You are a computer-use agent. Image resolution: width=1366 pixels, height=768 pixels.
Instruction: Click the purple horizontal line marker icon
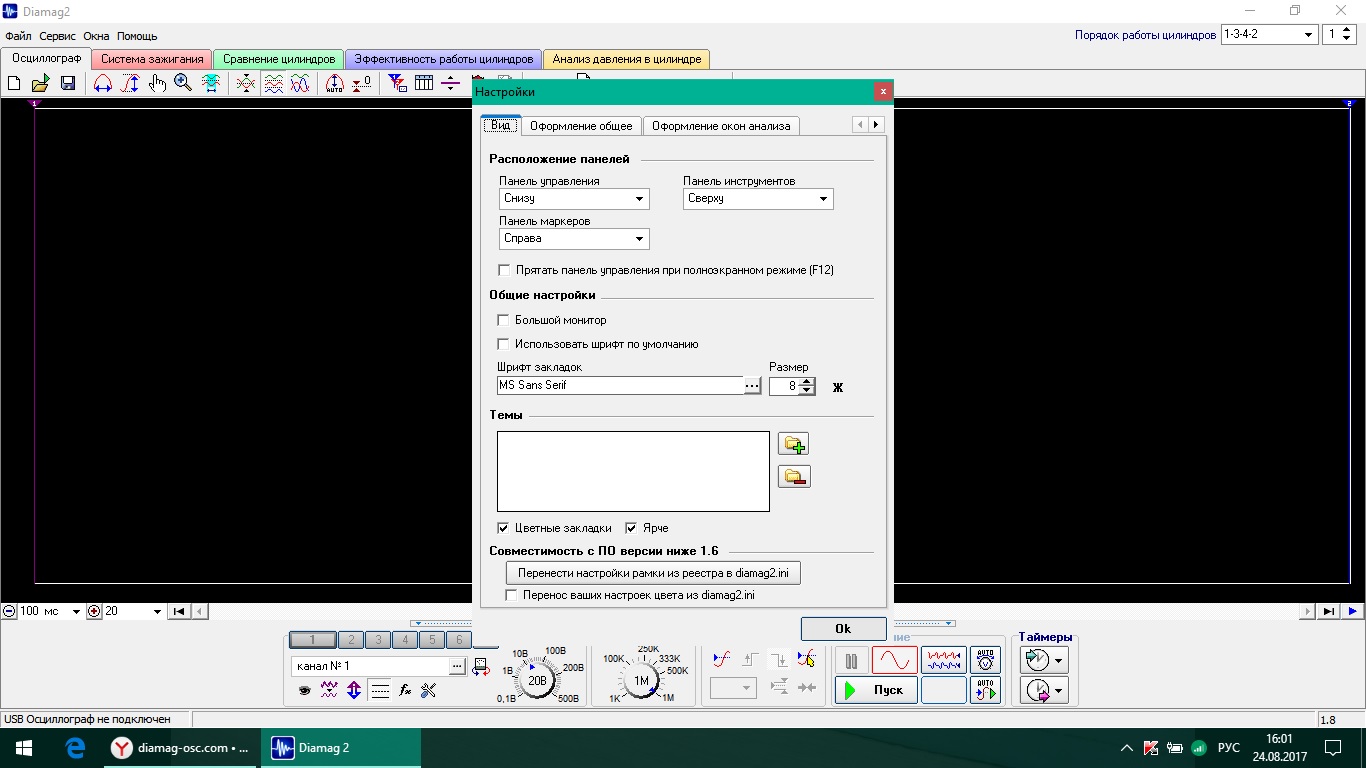[451, 84]
